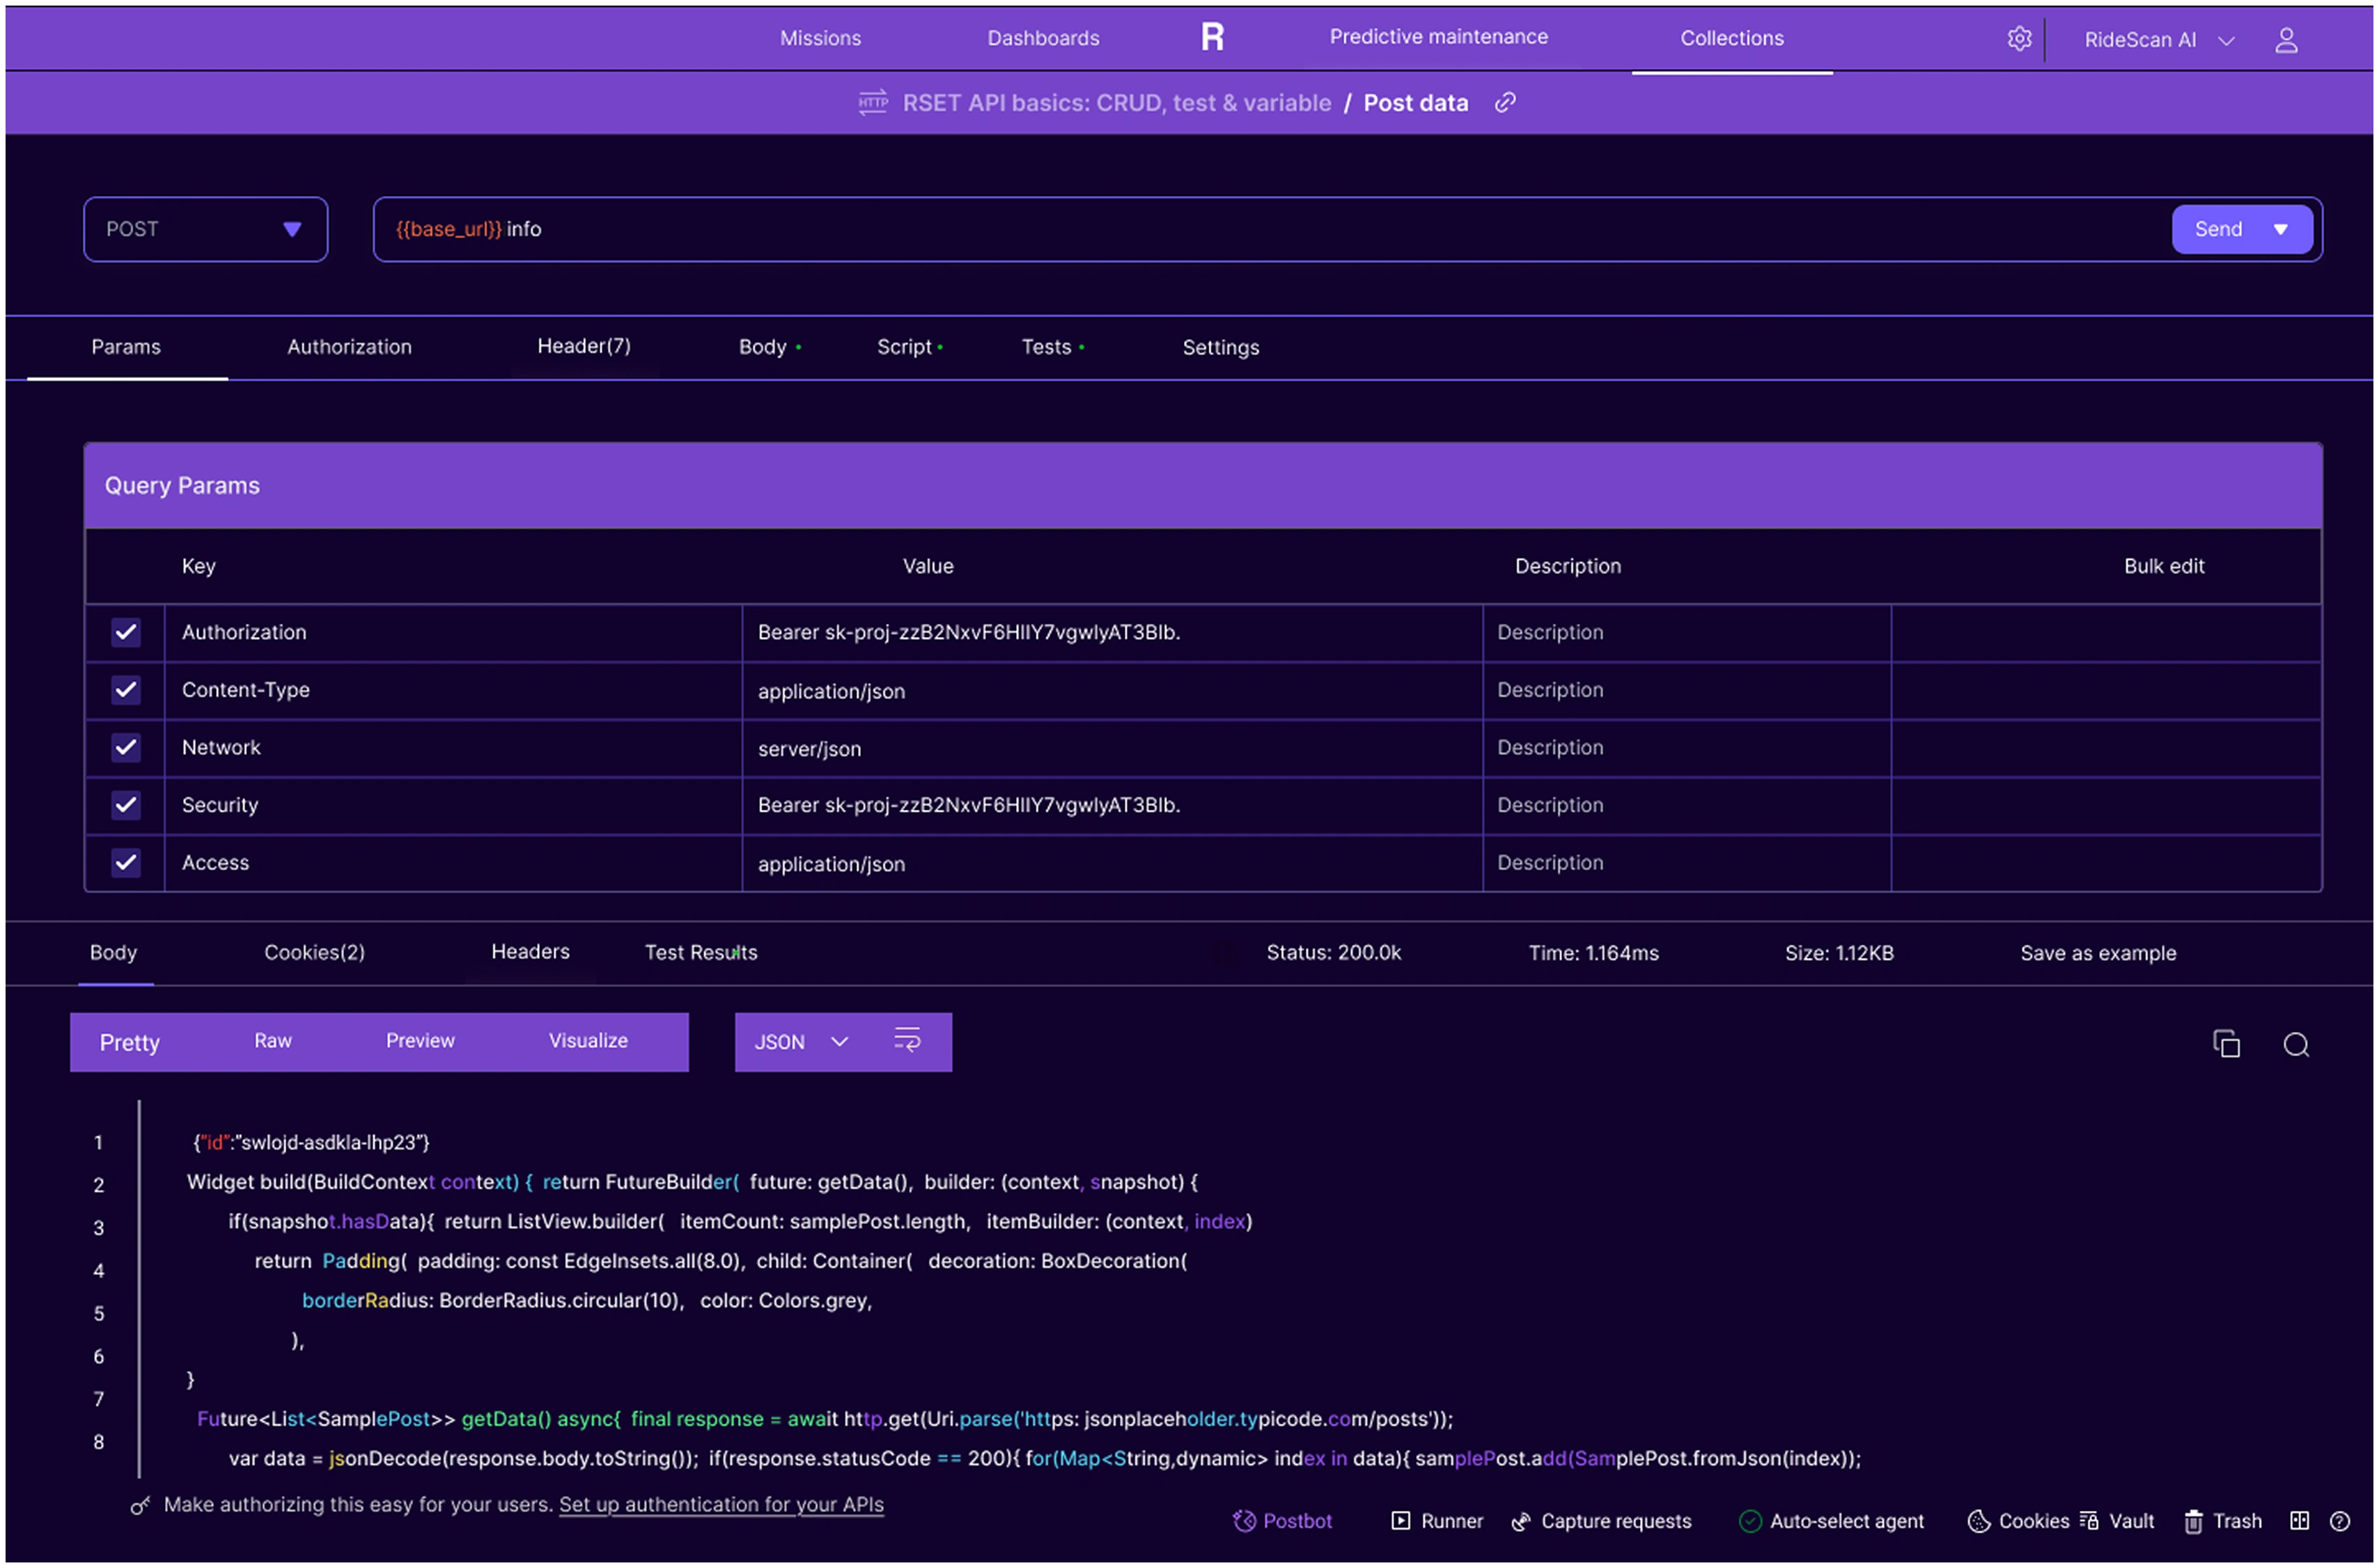Screen dimensions: 2379x1568
Task: Uncheck the Network param checkbox
Action: point(126,747)
